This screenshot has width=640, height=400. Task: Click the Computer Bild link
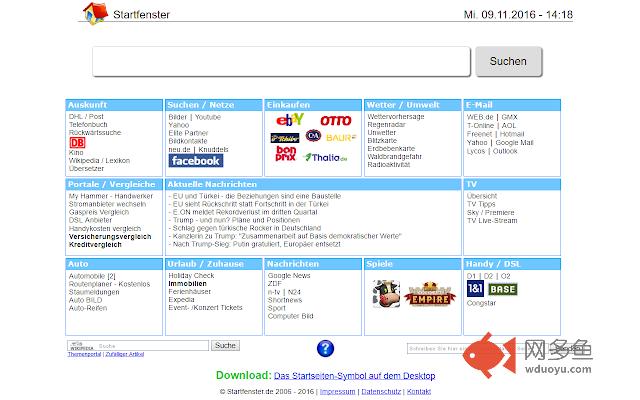click(291, 316)
